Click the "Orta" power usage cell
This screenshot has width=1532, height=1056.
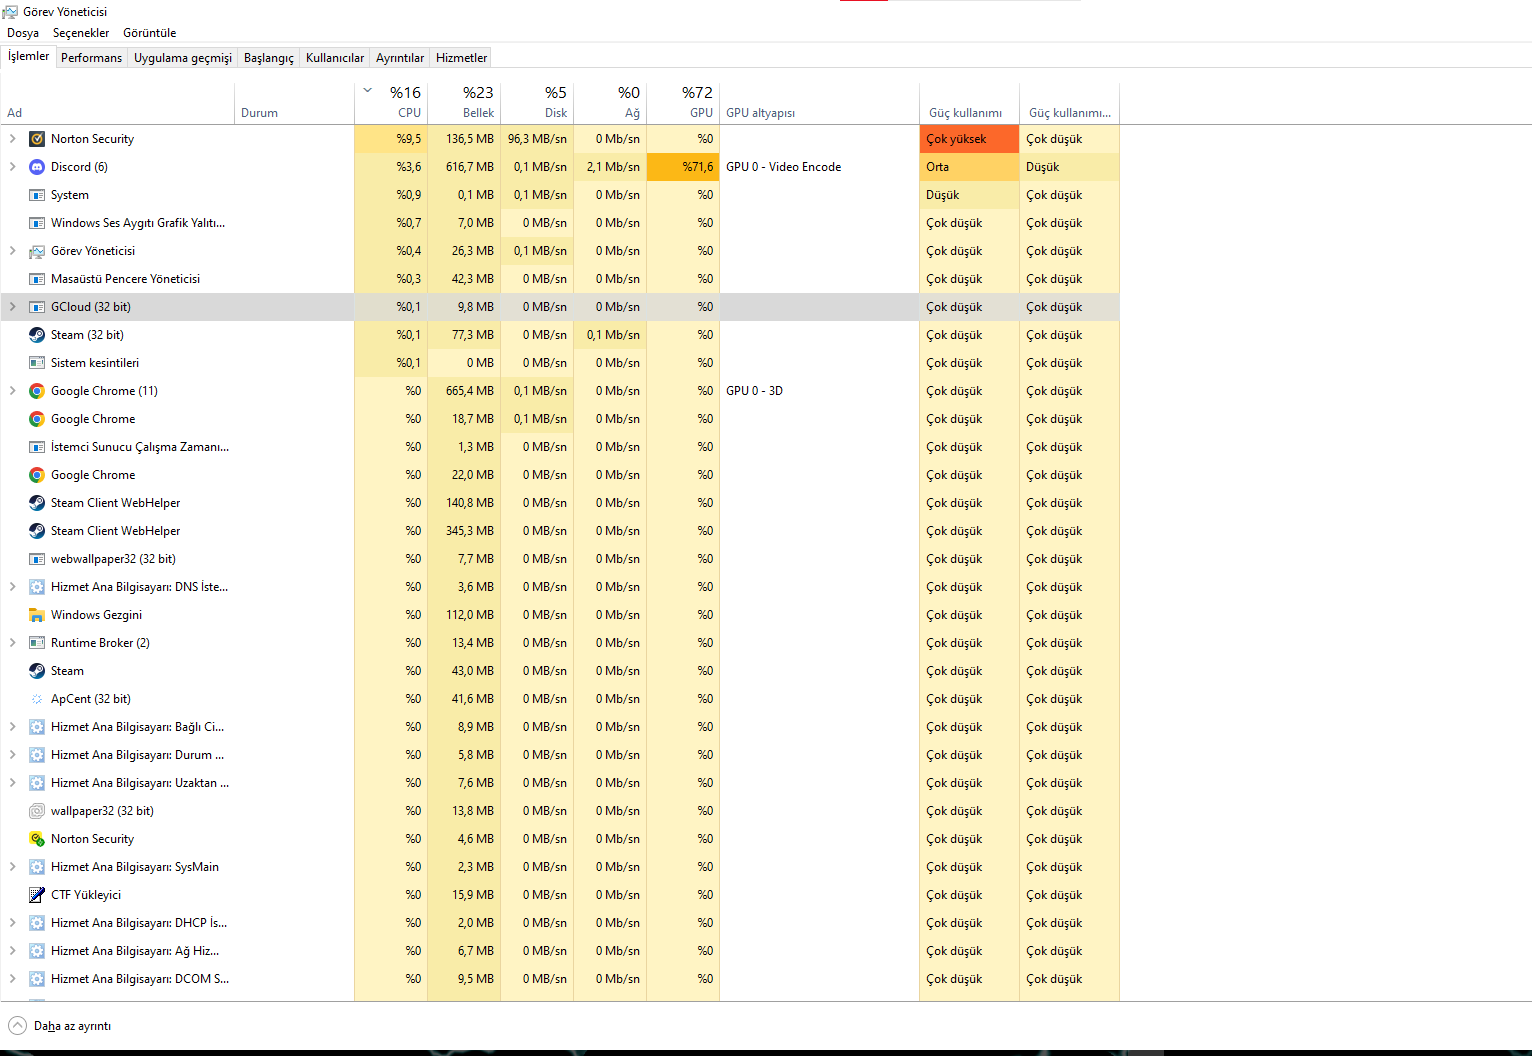pyautogui.click(x=969, y=167)
